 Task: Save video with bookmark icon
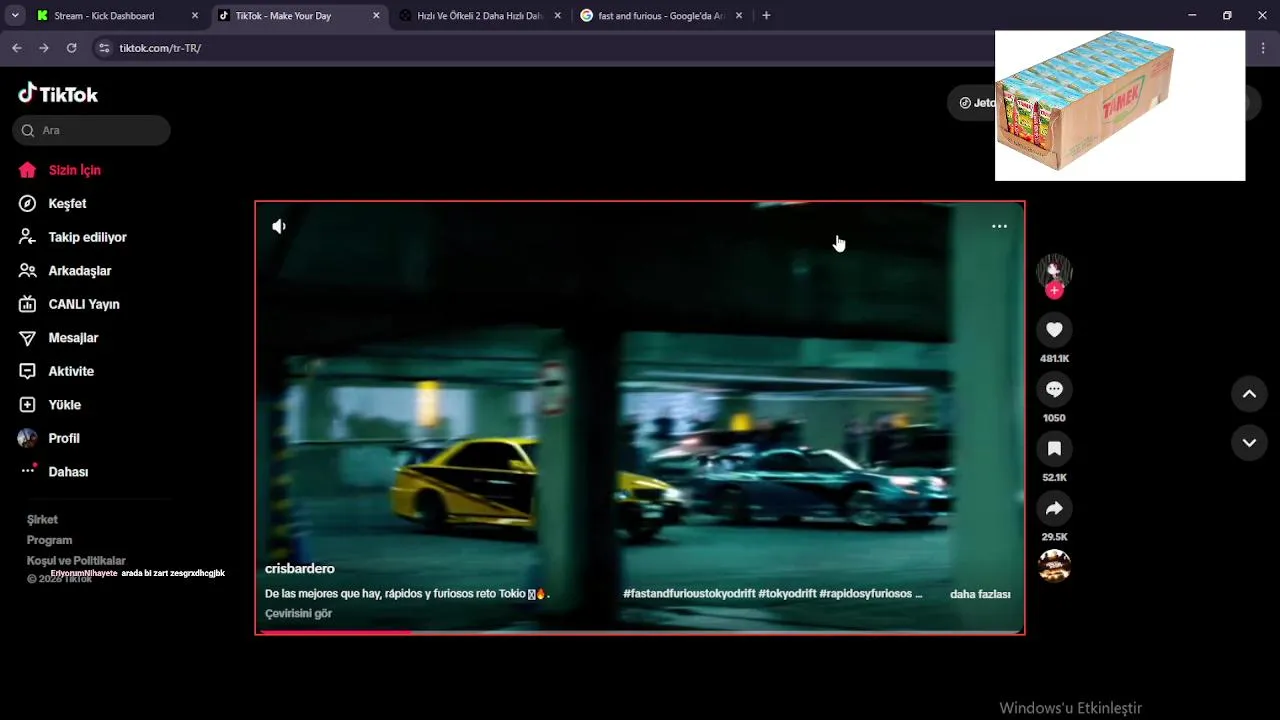click(1054, 449)
